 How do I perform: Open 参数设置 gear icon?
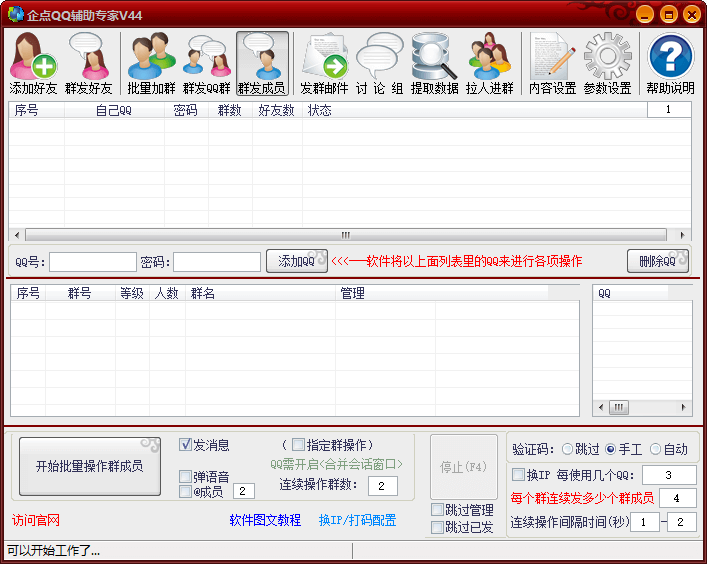pos(607,63)
